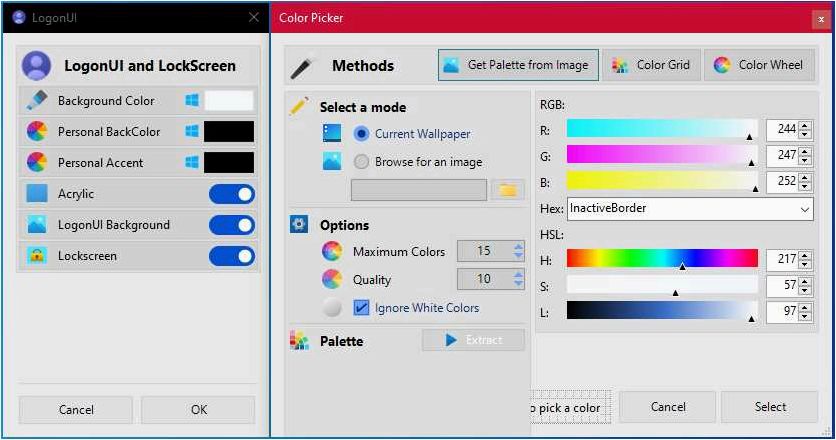The image size is (836, 440).
Task: Close the LogonUI window
Action: click(254, 18)
